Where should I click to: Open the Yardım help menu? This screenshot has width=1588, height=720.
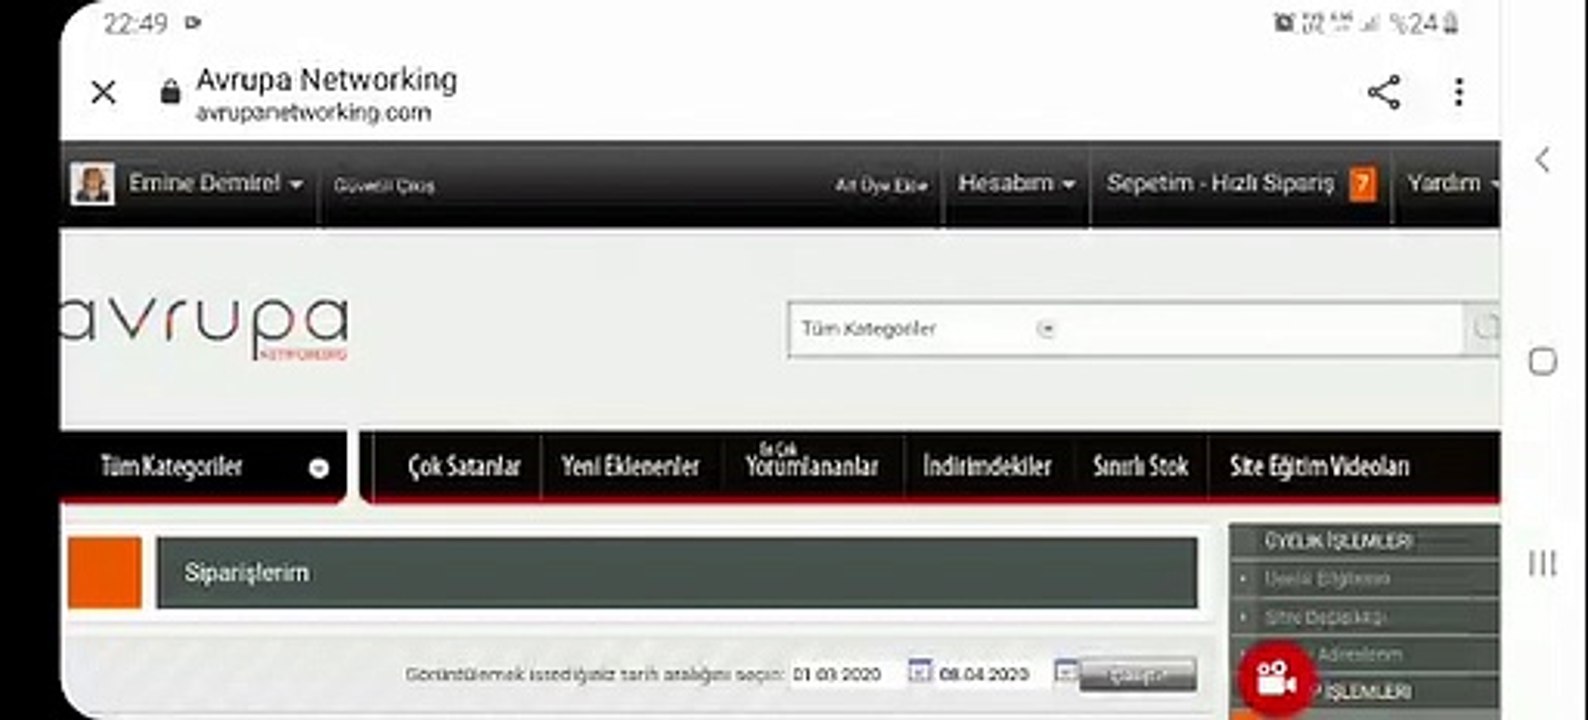pos(1452,184)
